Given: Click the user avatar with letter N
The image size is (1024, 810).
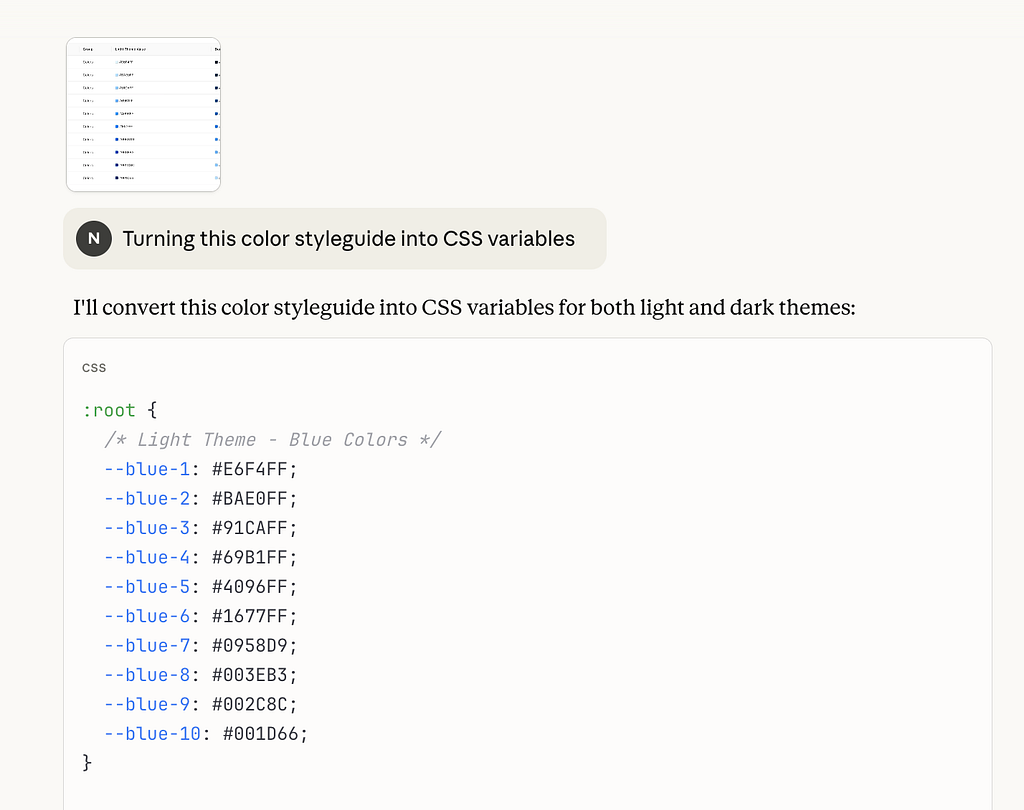Looking at the screenshot, I should tap(93, 239).
